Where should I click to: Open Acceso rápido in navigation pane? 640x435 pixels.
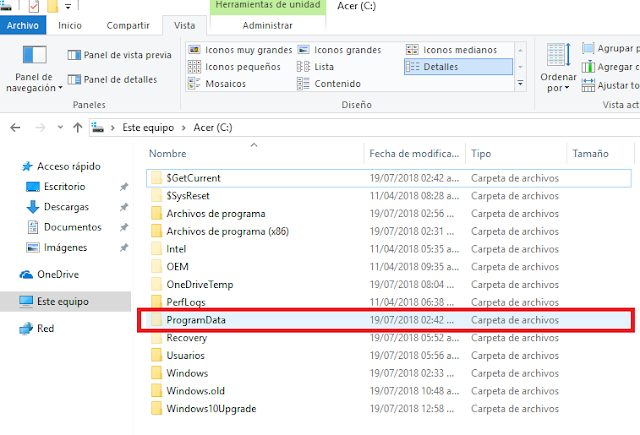[61, 166]
